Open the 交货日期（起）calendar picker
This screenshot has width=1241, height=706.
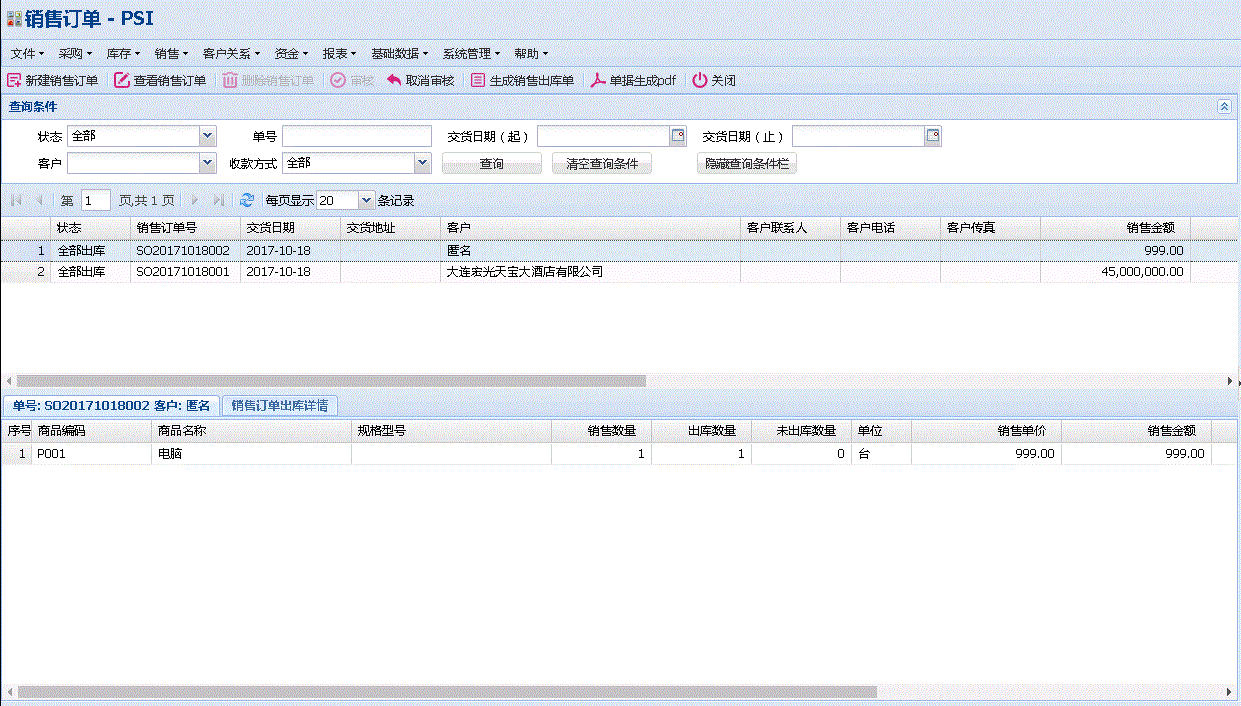click(678, 136)
